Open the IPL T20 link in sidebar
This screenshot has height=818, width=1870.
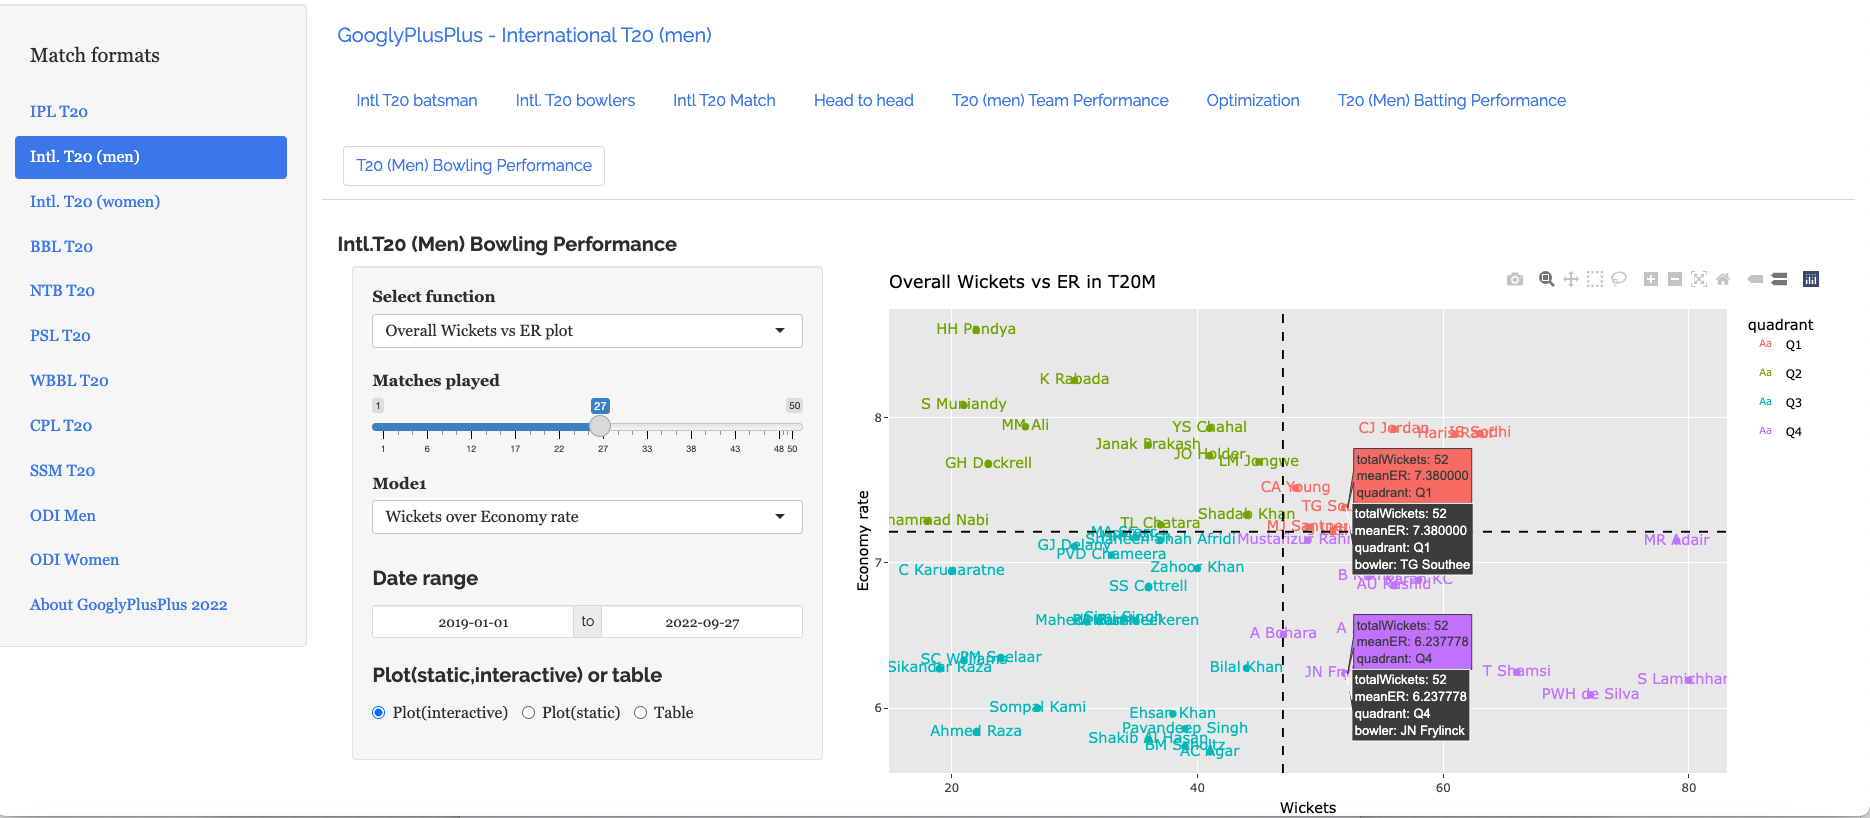tap(59, 112)
